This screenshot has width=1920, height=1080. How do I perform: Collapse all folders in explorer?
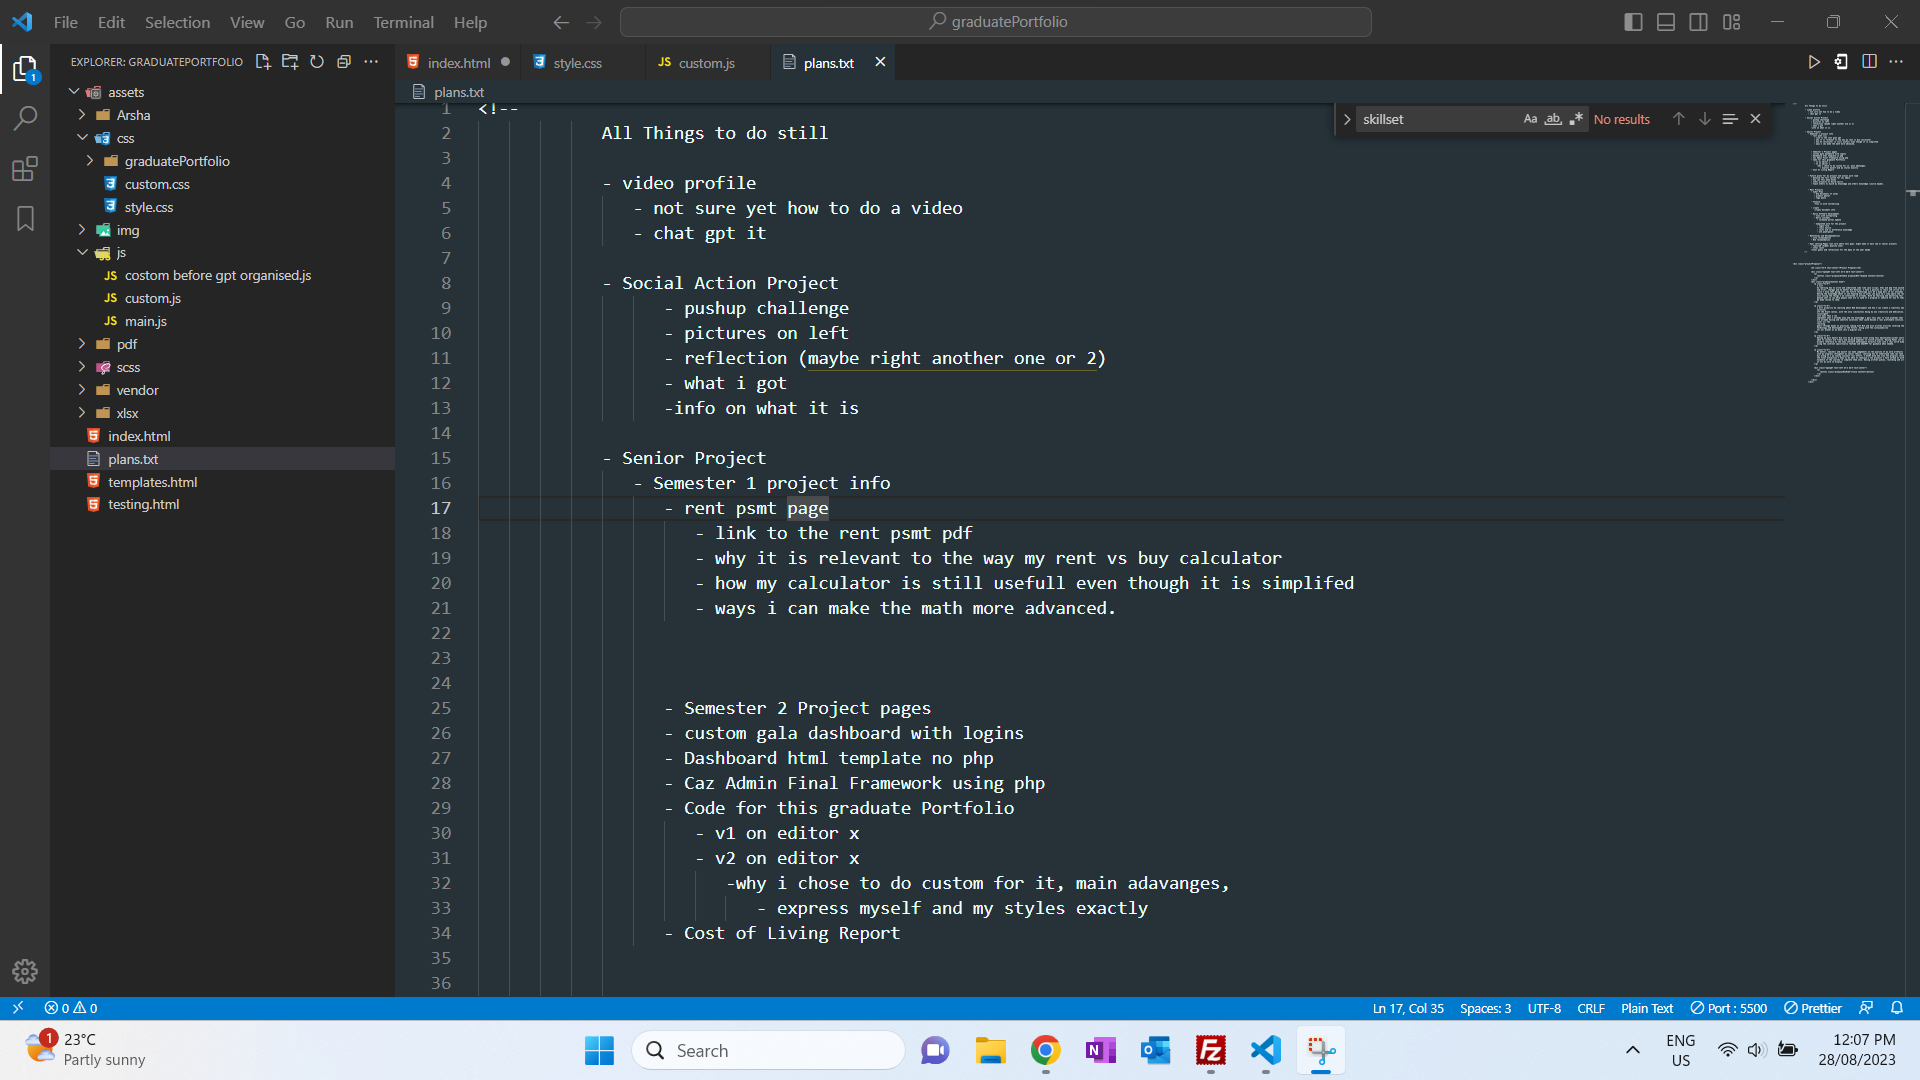pos(344,62)
